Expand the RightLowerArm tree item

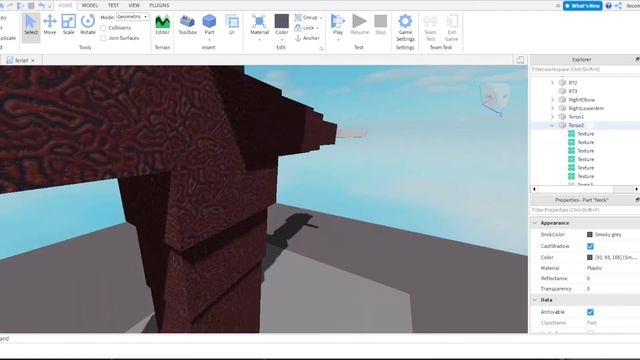click(552, 108)
